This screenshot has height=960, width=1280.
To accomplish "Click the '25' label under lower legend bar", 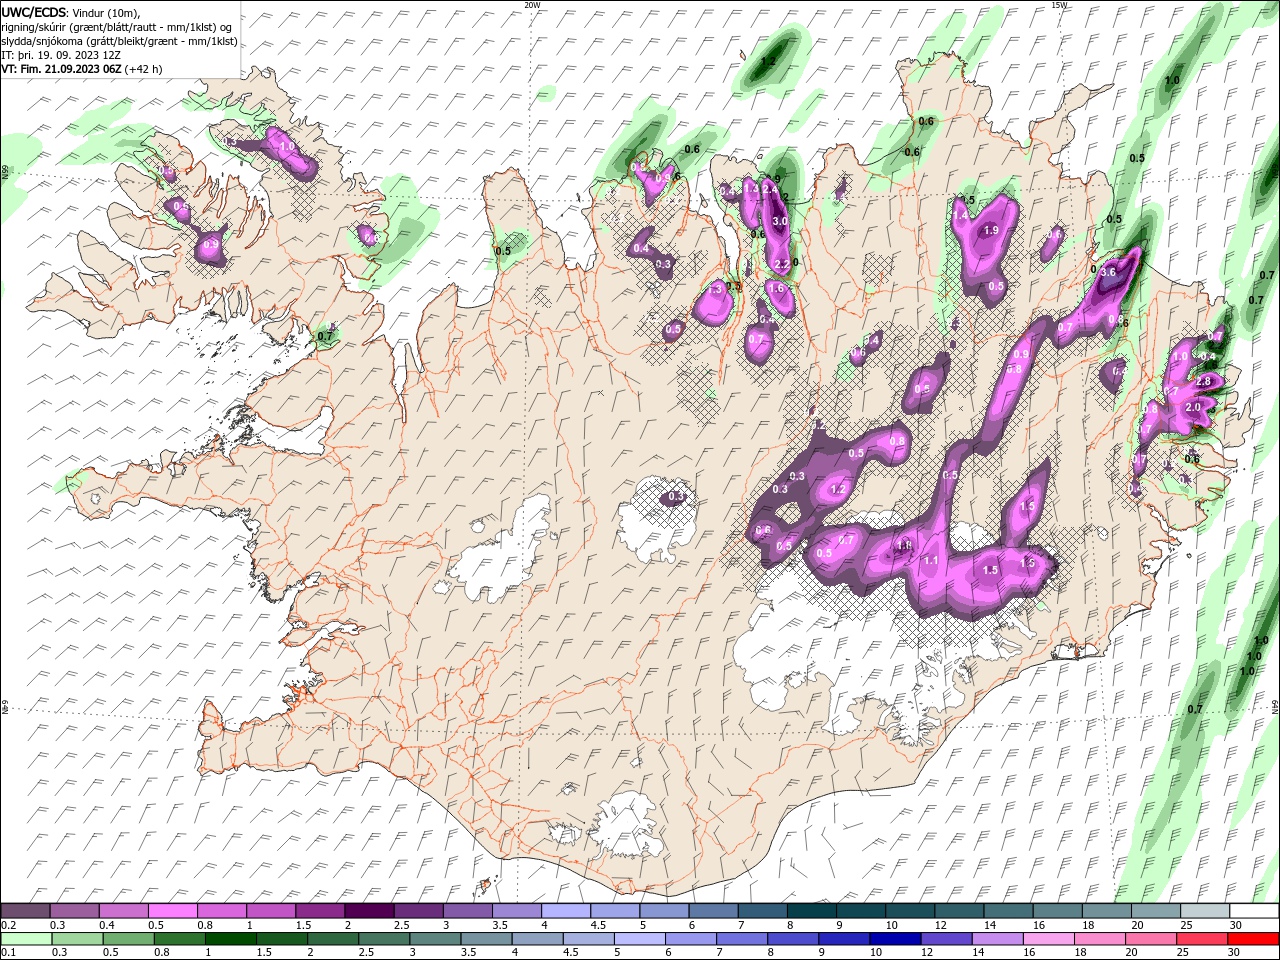I will (x=1183, y=952).
